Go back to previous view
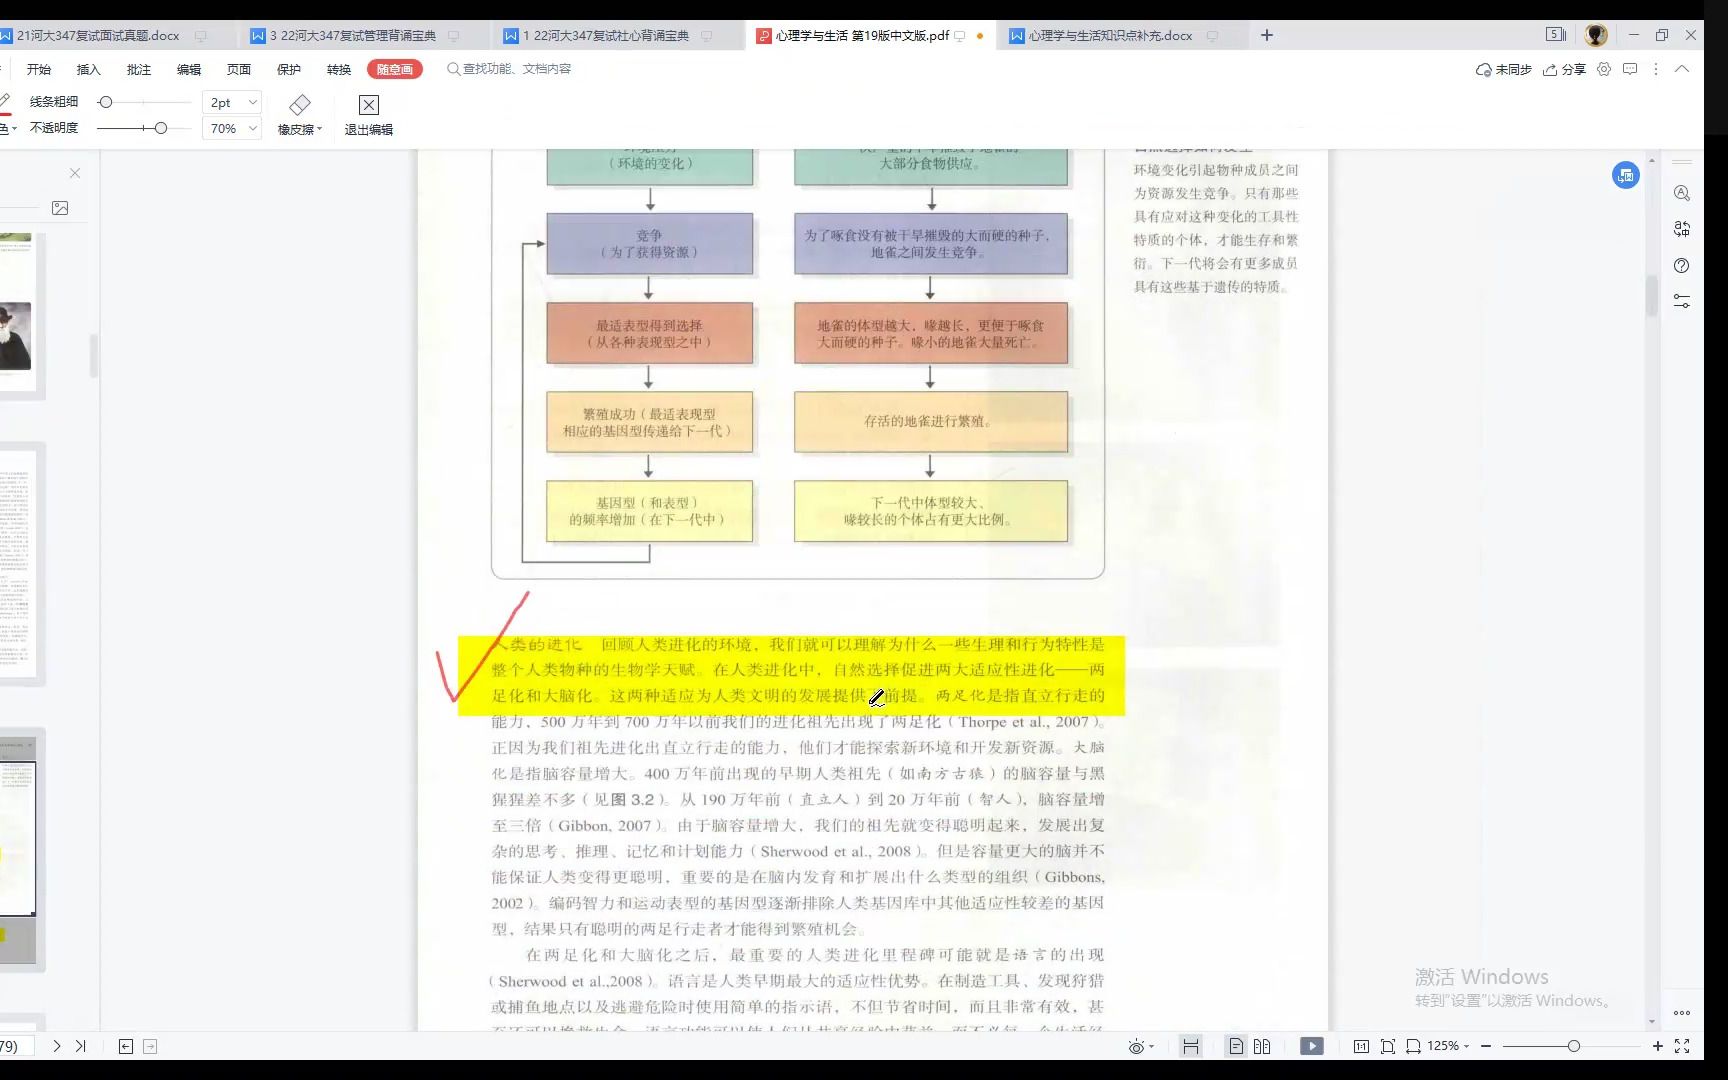Image resolution: width=1728 pixels, height=1080 pixels. (x=126, y=1046)
